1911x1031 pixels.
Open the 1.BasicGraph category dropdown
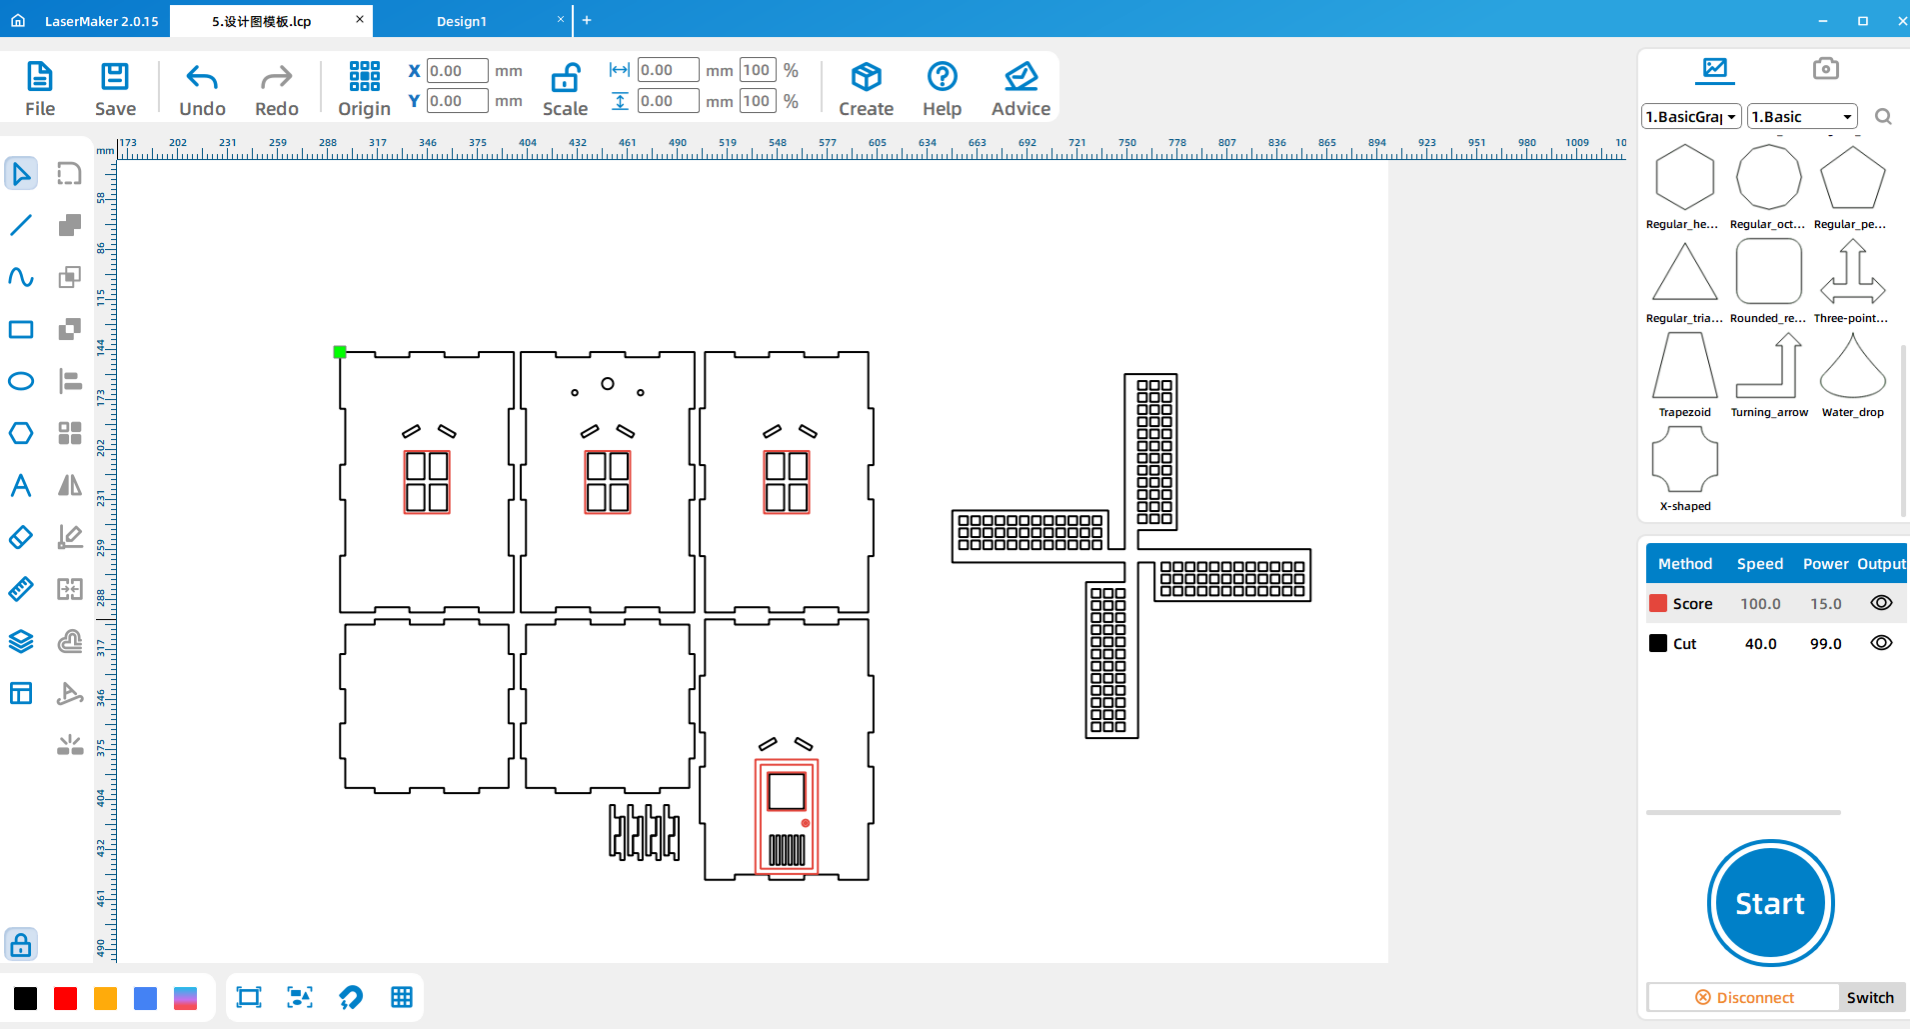[1692, 117]
